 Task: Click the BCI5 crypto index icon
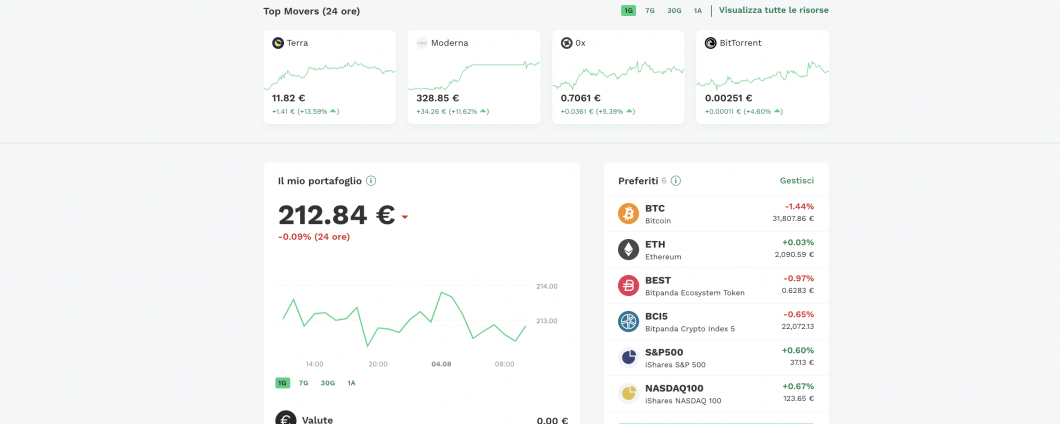click(628, 321)
